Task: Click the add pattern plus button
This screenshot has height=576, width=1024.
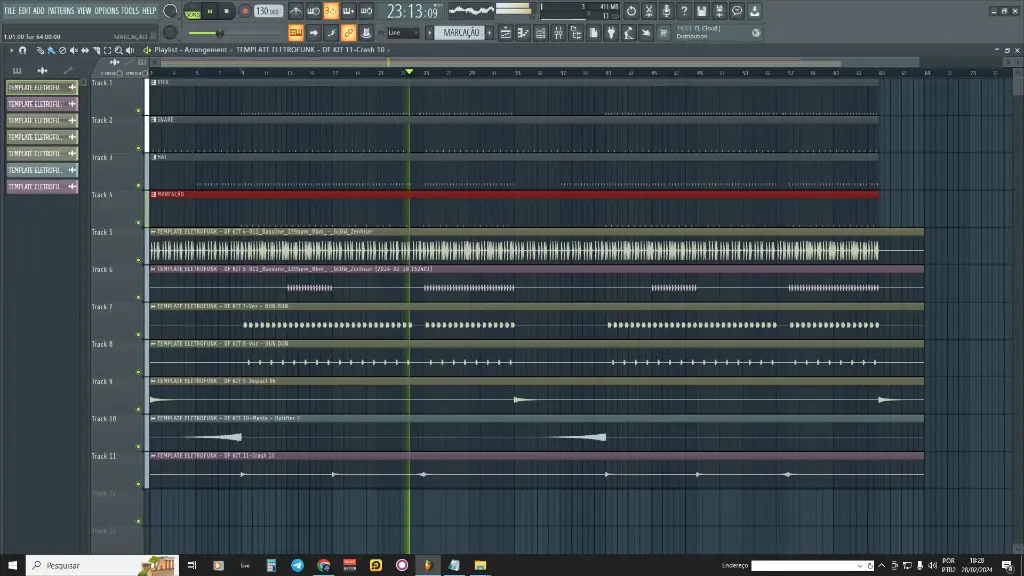Action: pyautogui.click(x=489, y=33)
